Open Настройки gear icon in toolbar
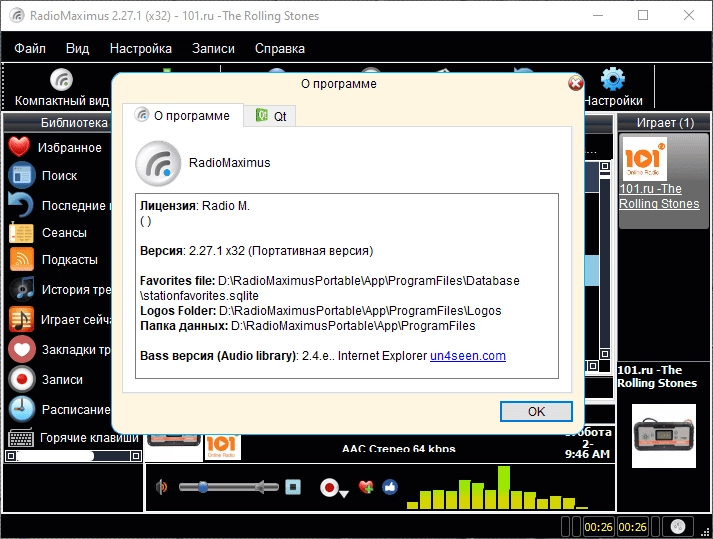This screenshot has width=713, height=539. [x=613, y=80]
